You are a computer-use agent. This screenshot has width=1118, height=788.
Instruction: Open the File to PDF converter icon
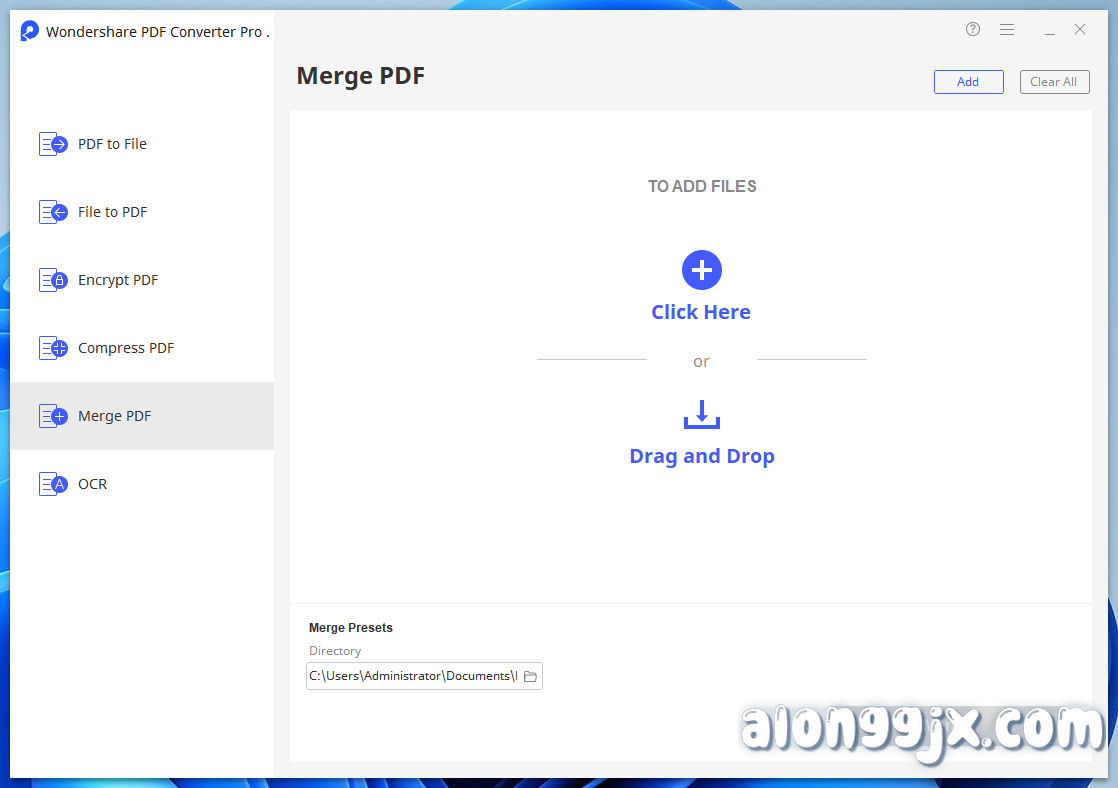[x=53, y=211]
